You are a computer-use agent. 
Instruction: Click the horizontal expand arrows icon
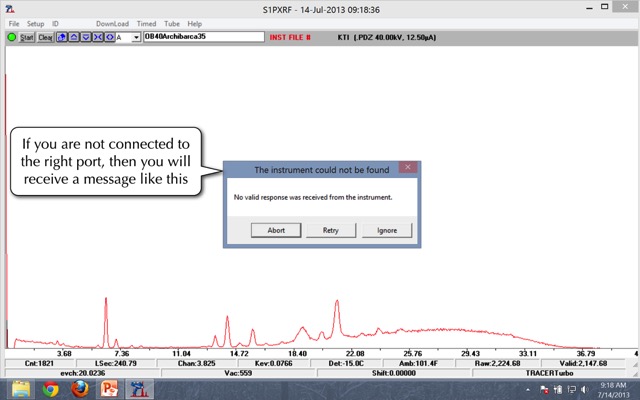(x=108, y=37)
